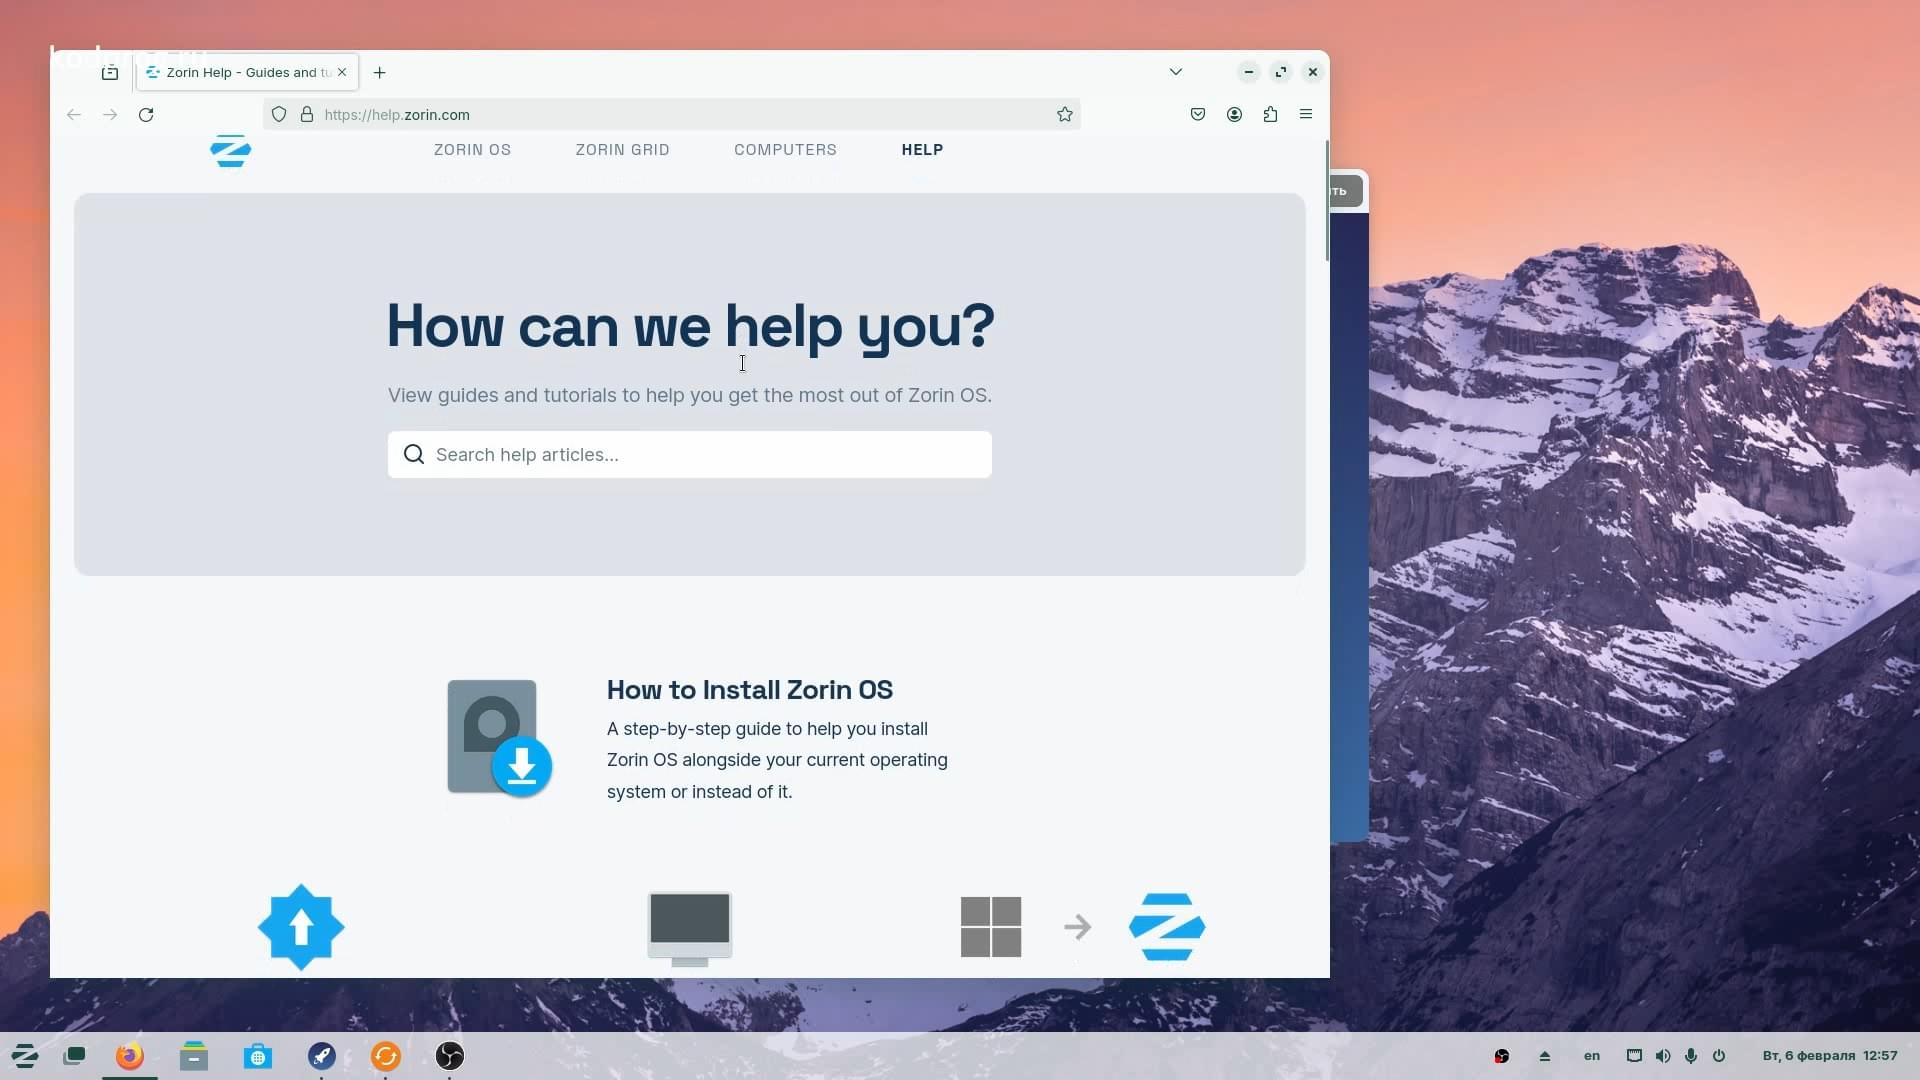The image size is (1920, 1080).
Task: Open volume speaker tray icon
Action: click(x=1663, y=1056)
